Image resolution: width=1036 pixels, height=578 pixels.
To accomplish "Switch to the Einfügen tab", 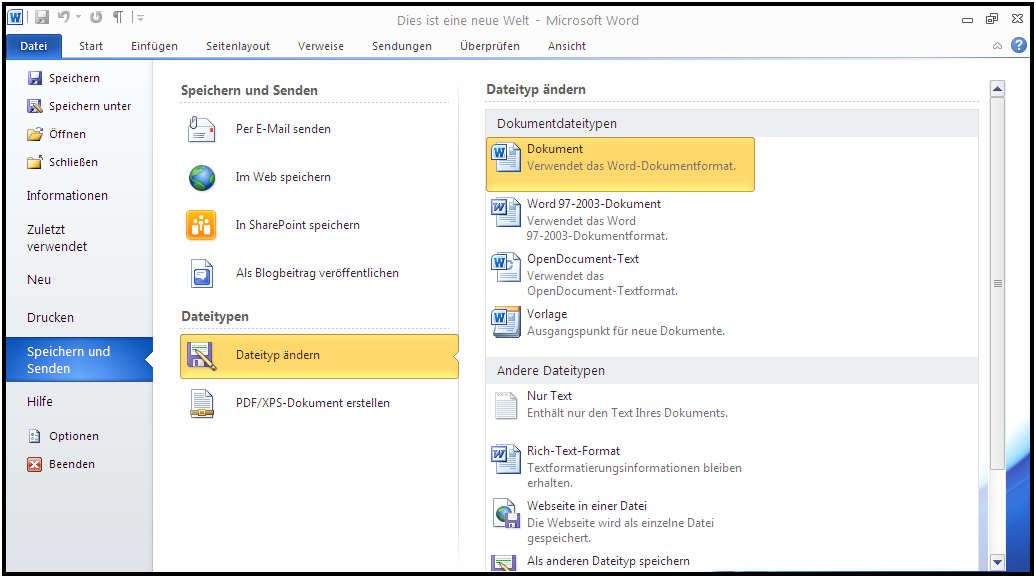I will point(154,46).
